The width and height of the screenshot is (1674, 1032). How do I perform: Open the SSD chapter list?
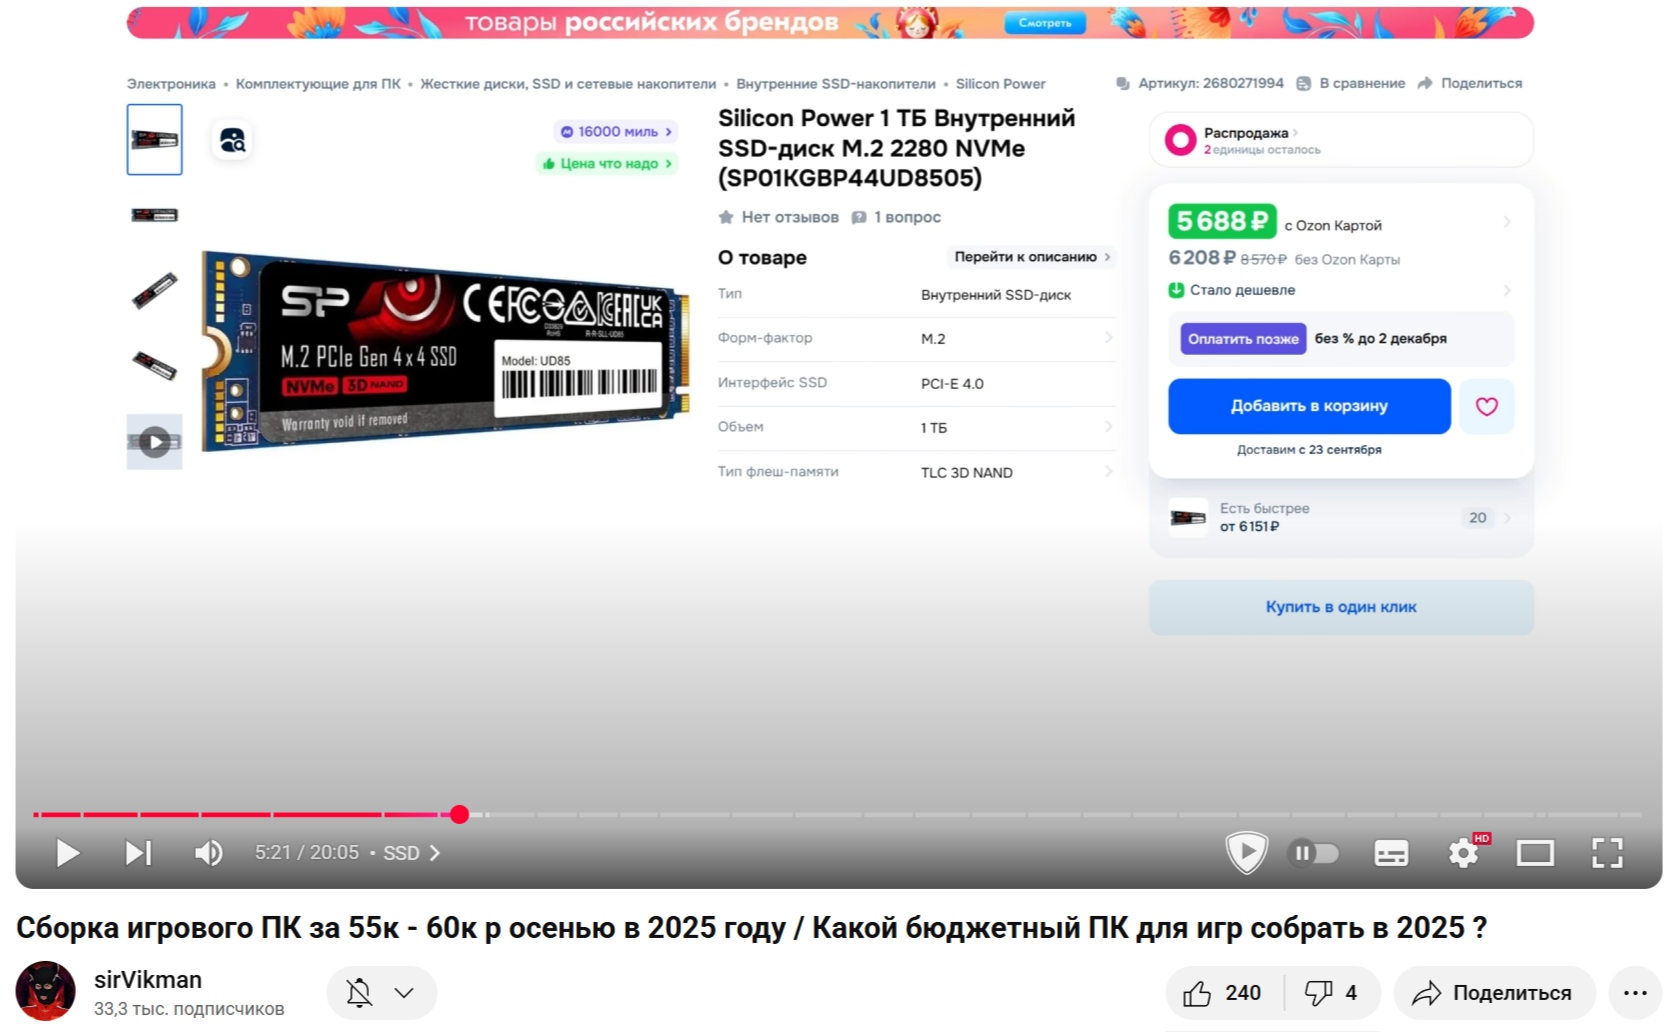tap(411, 853)
